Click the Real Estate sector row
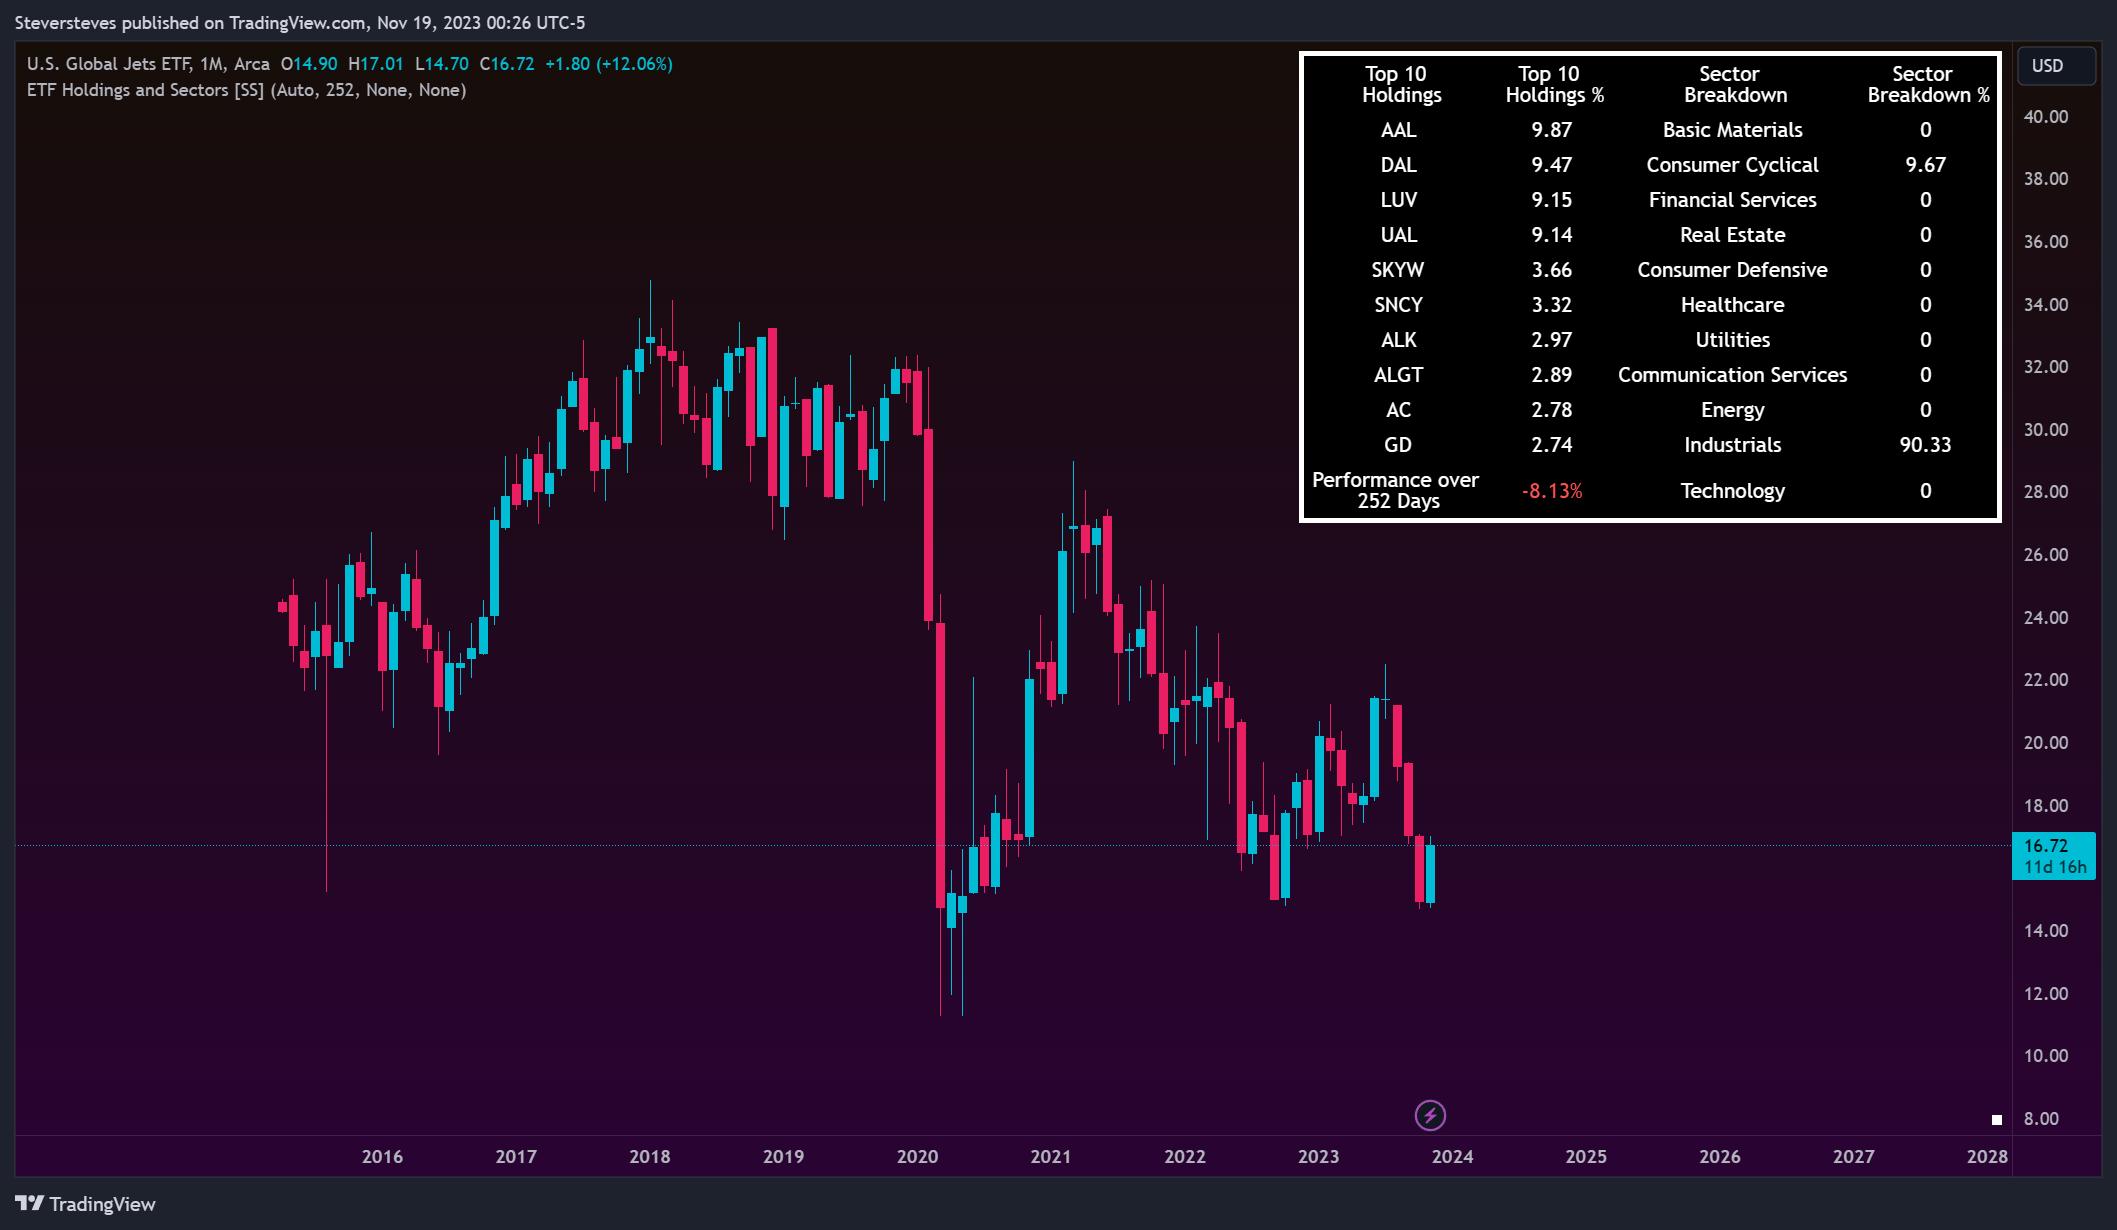2117x1230 pixels. tap(1732, 235)
